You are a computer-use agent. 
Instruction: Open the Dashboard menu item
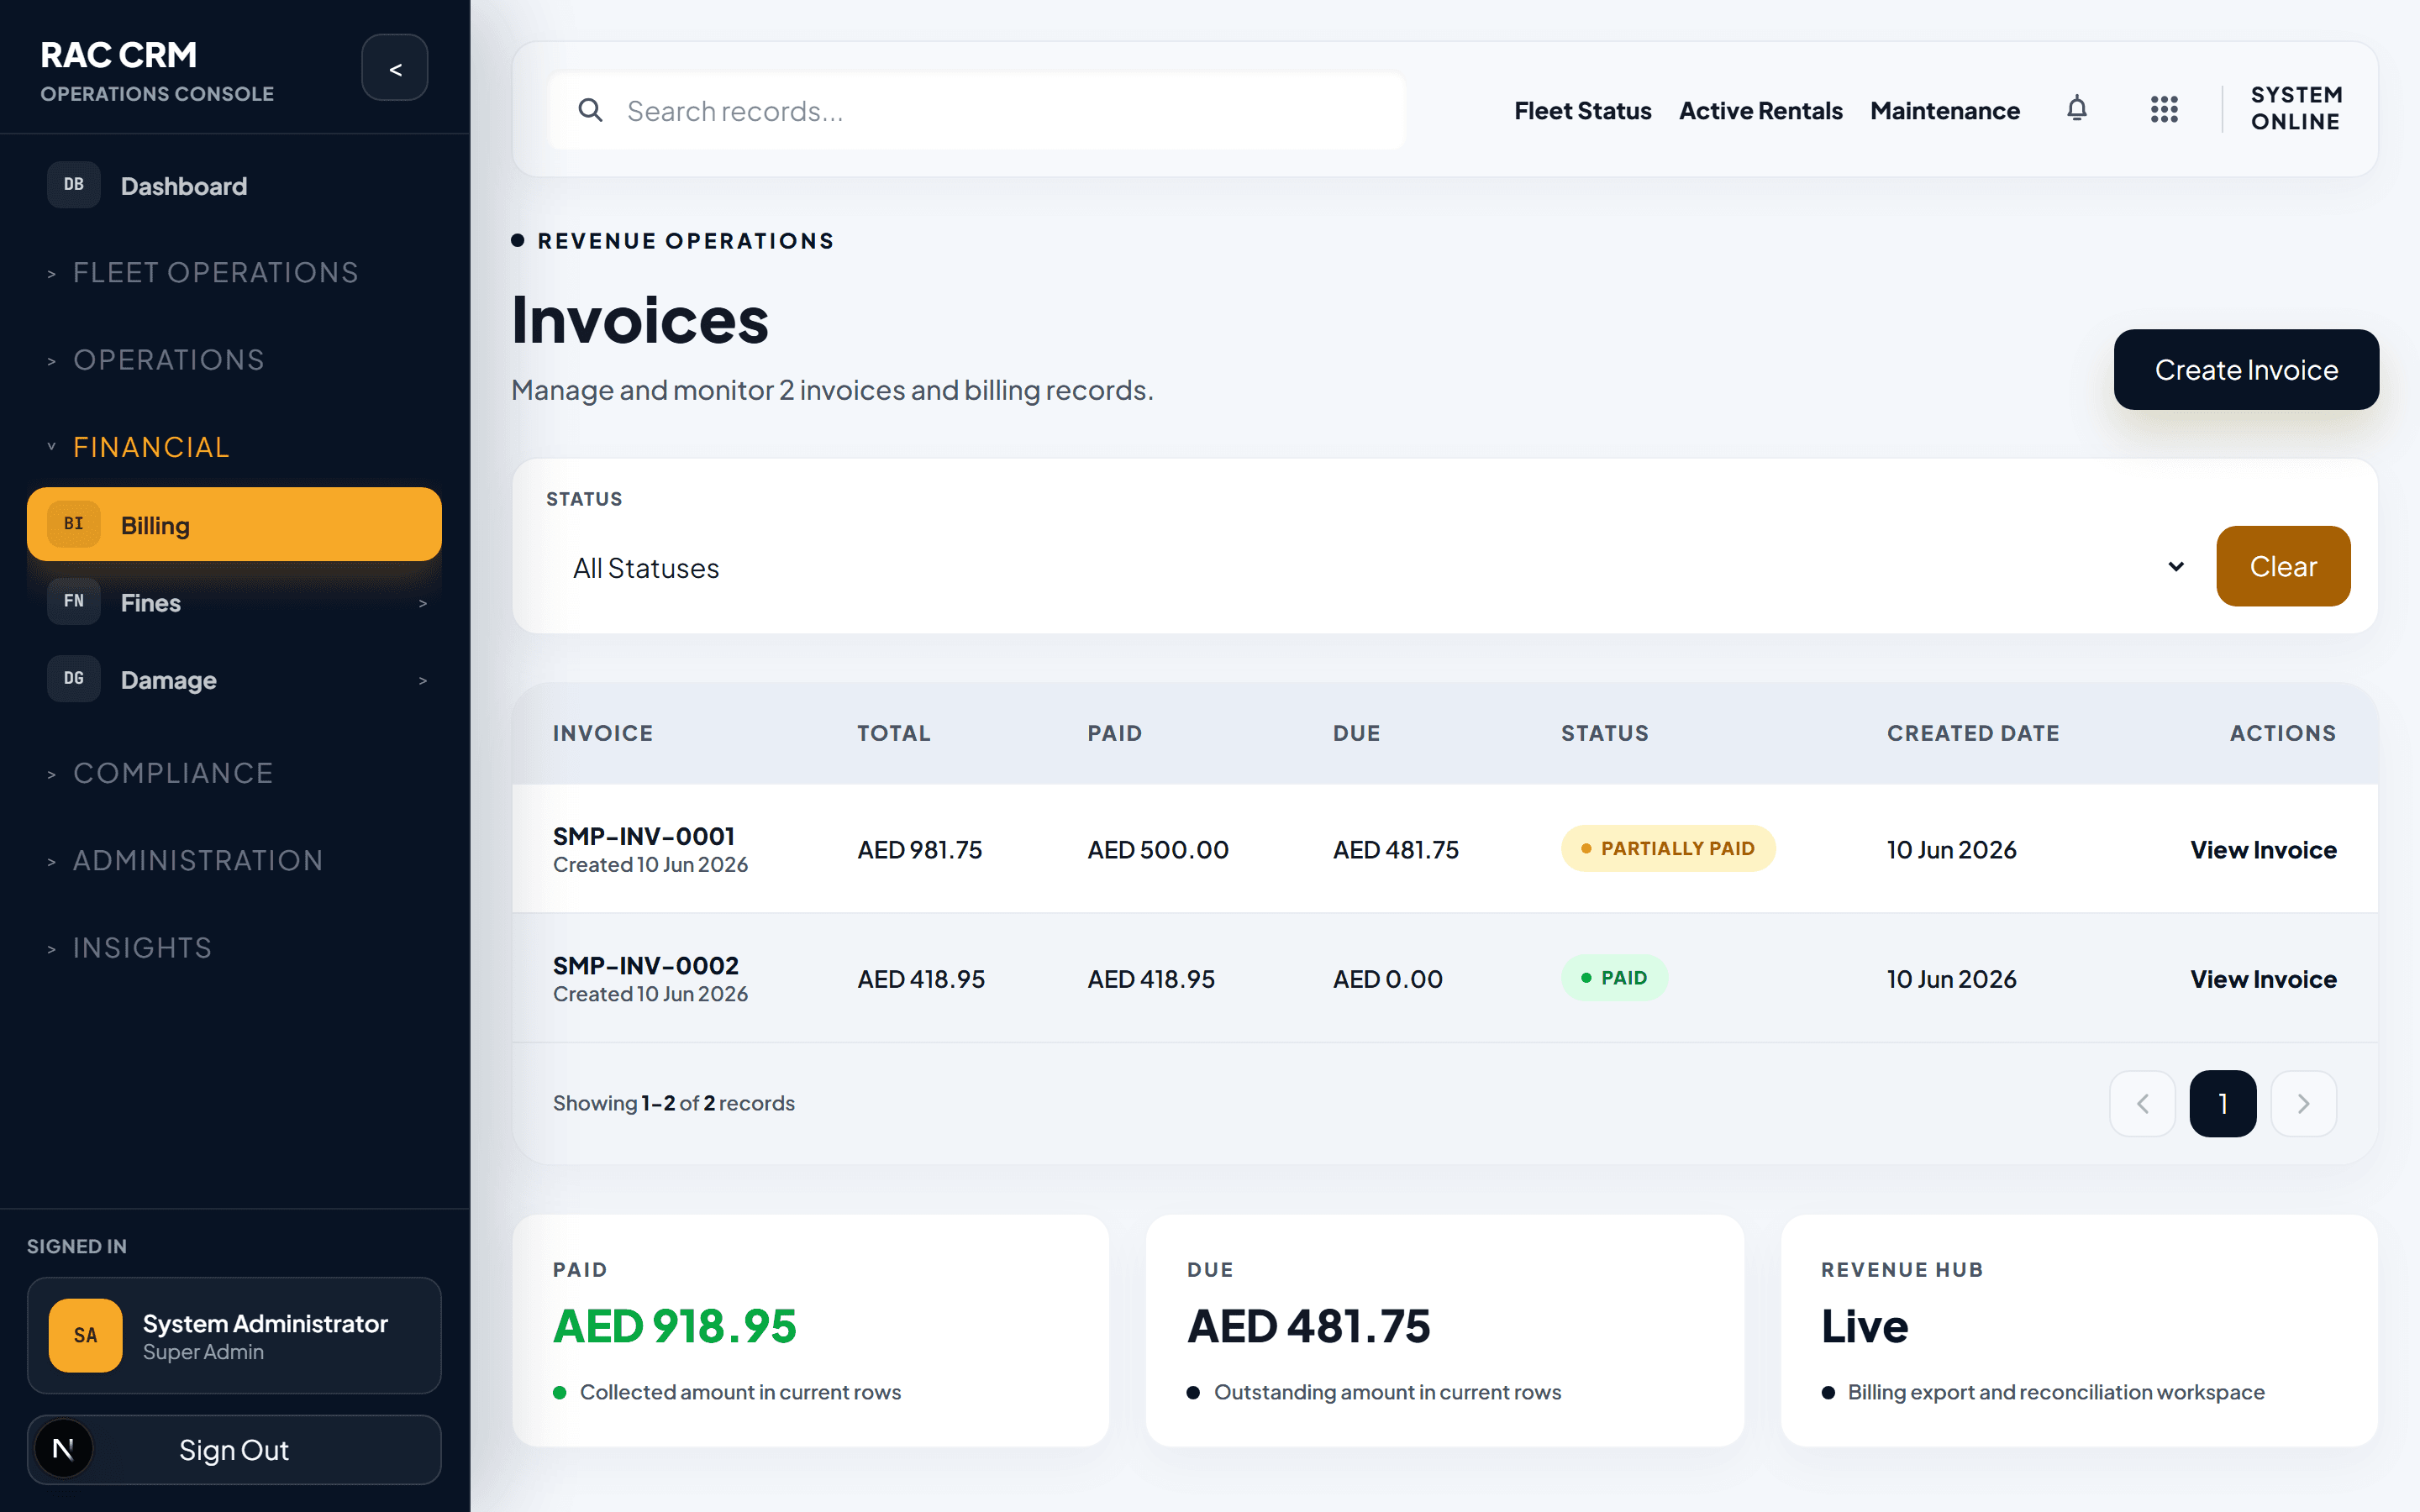234,186
